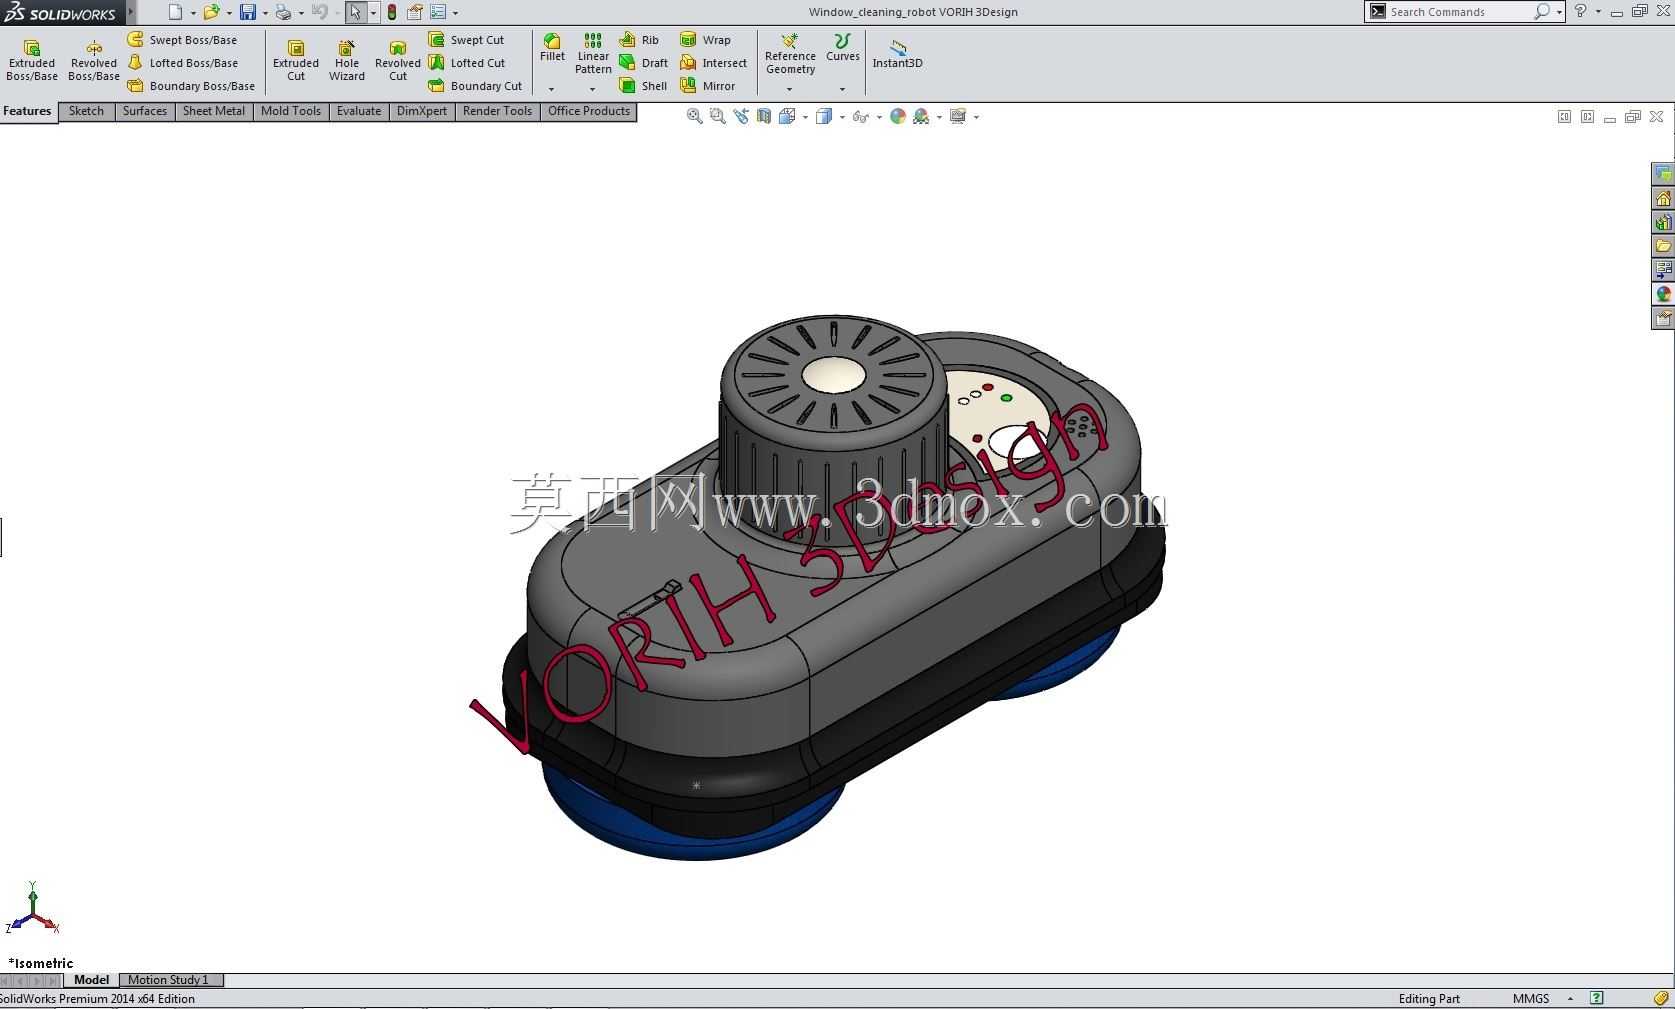Open the Evaluate tab
Viewport: 1675px width, 1009px height.
click(359, 111)
